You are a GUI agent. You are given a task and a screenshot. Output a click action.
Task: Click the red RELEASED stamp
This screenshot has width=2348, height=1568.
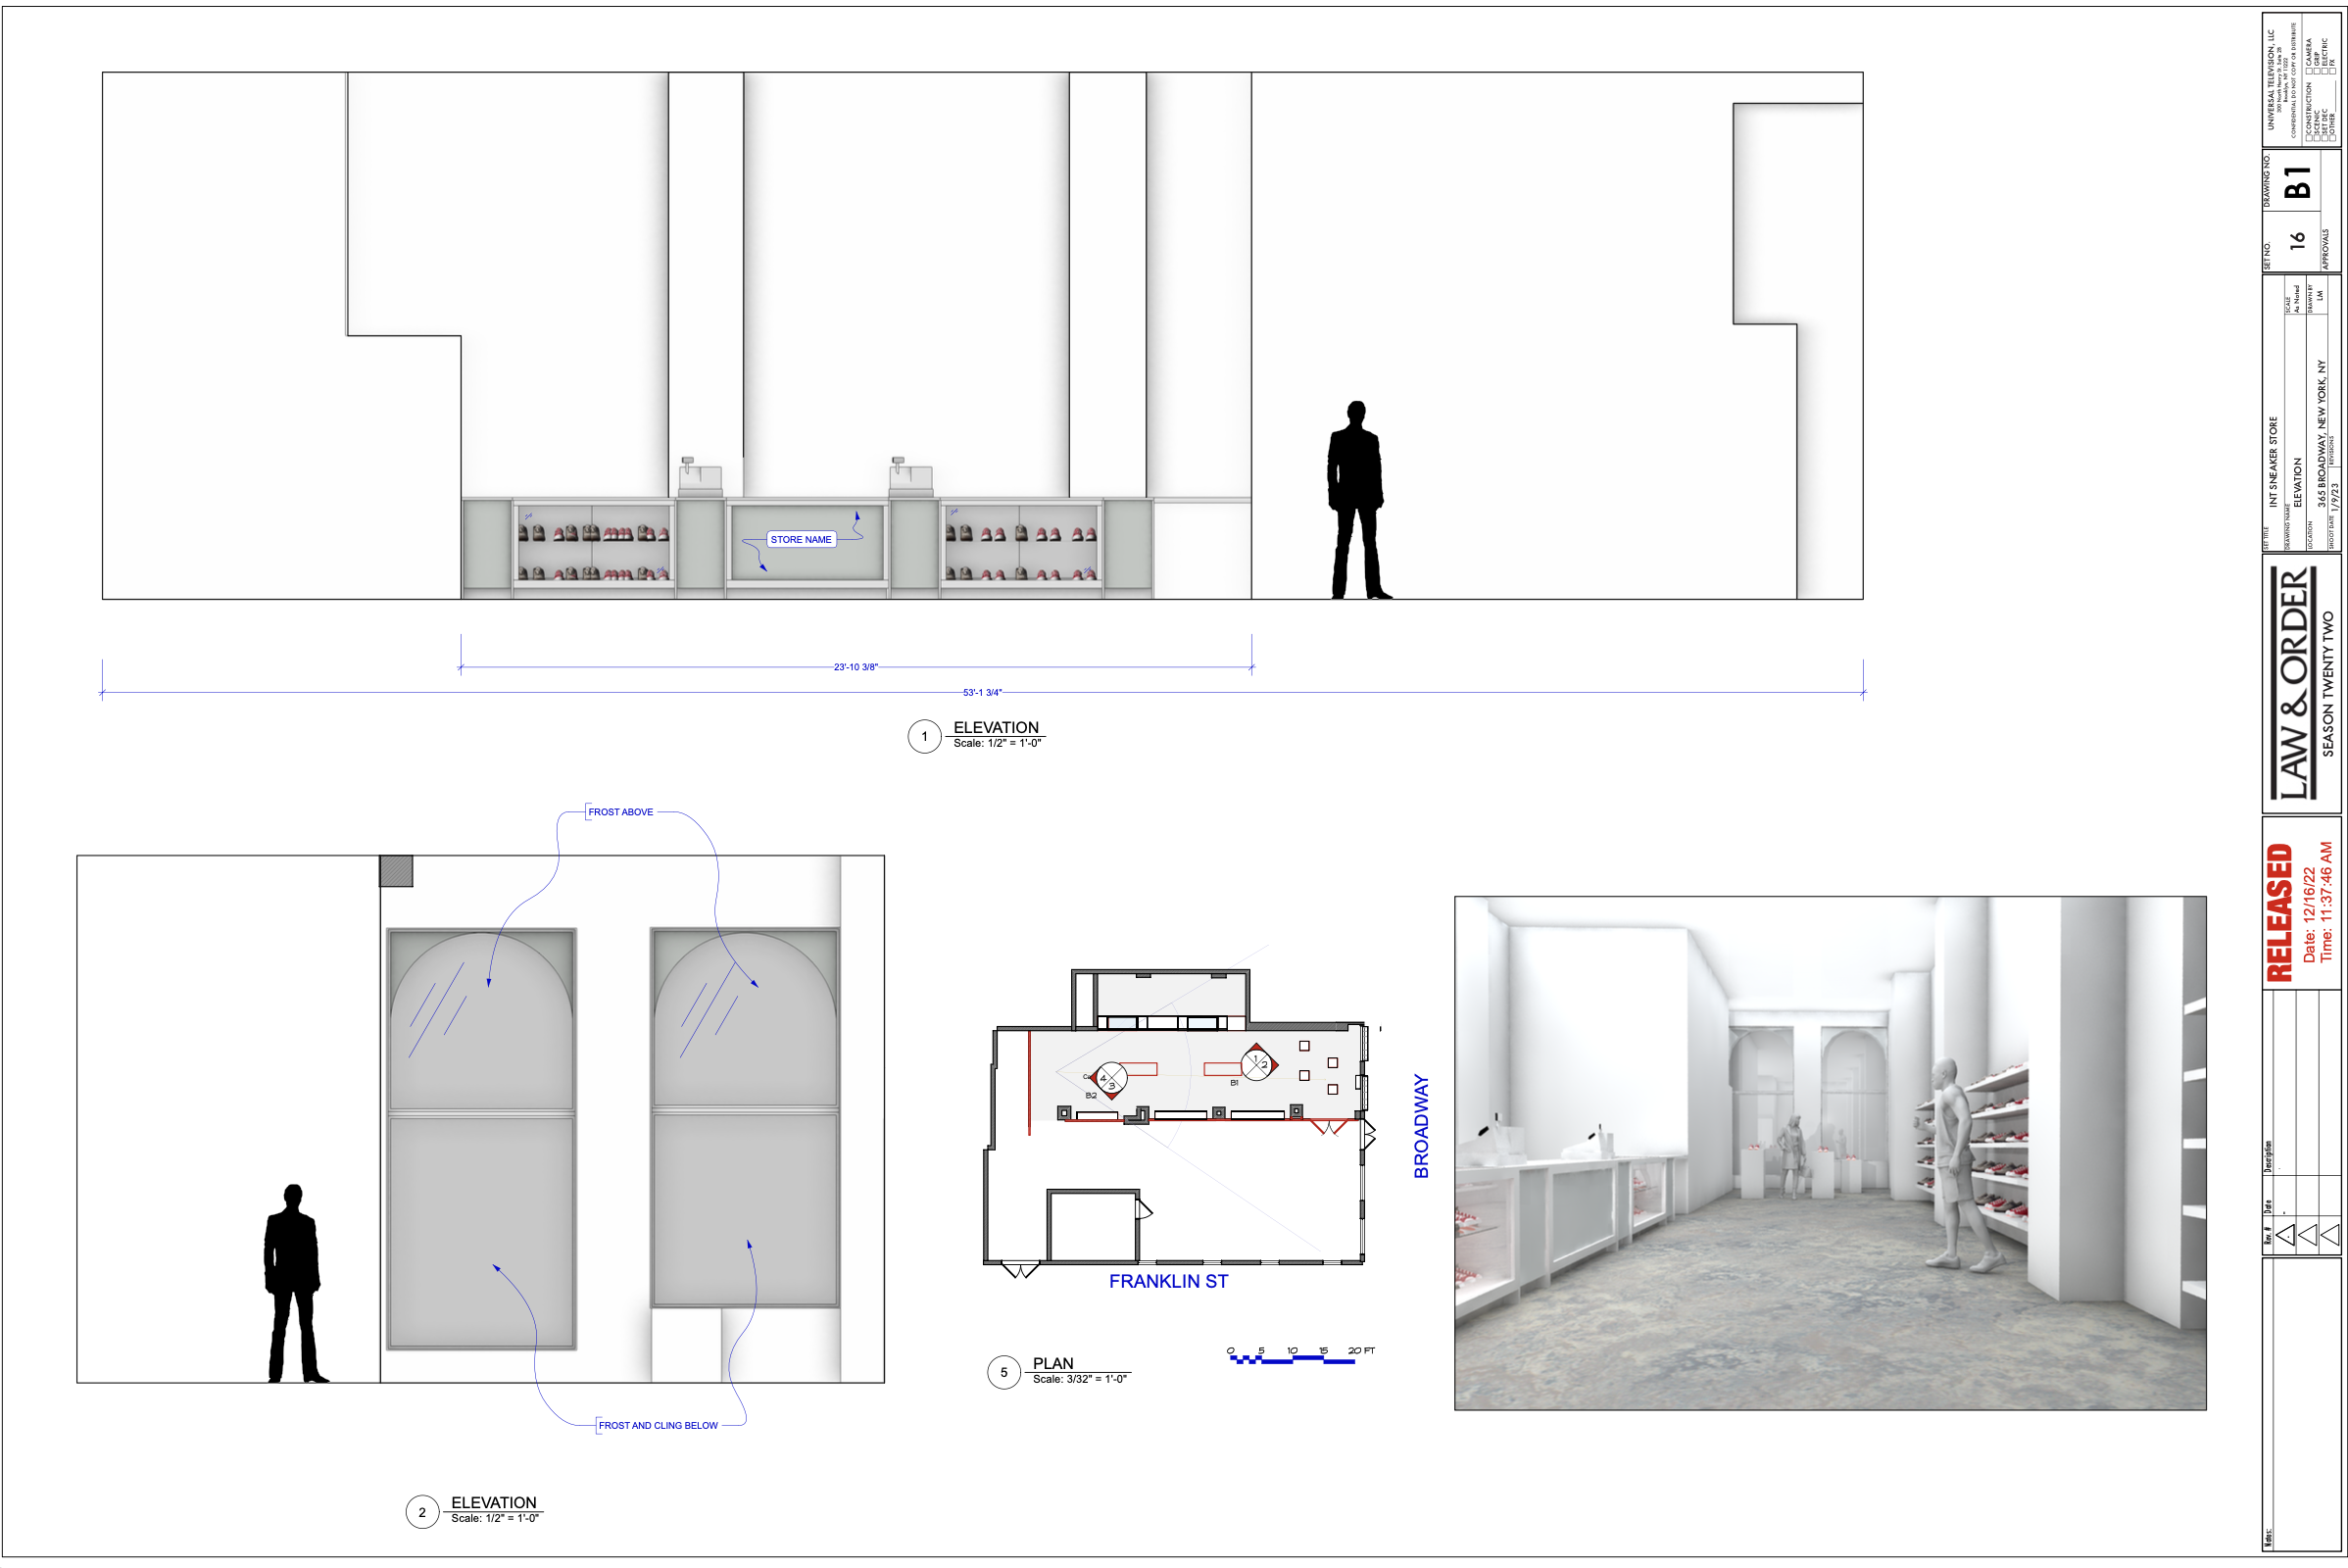click(2280, 912)
